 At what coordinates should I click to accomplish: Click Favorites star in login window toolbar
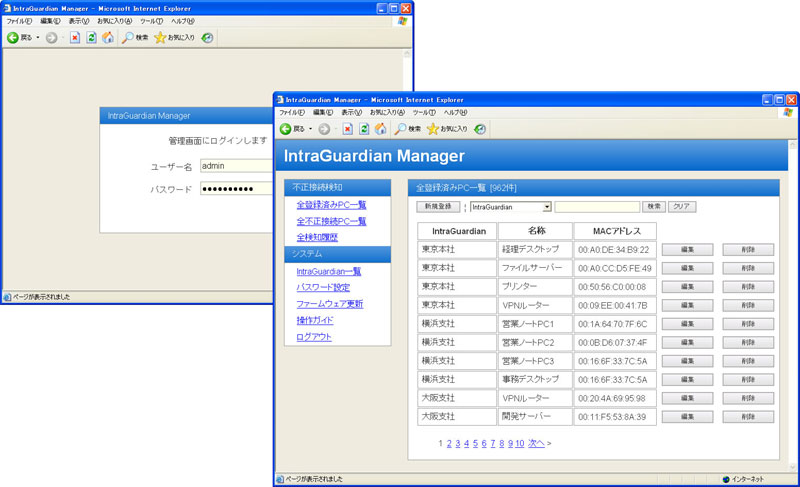160,38
